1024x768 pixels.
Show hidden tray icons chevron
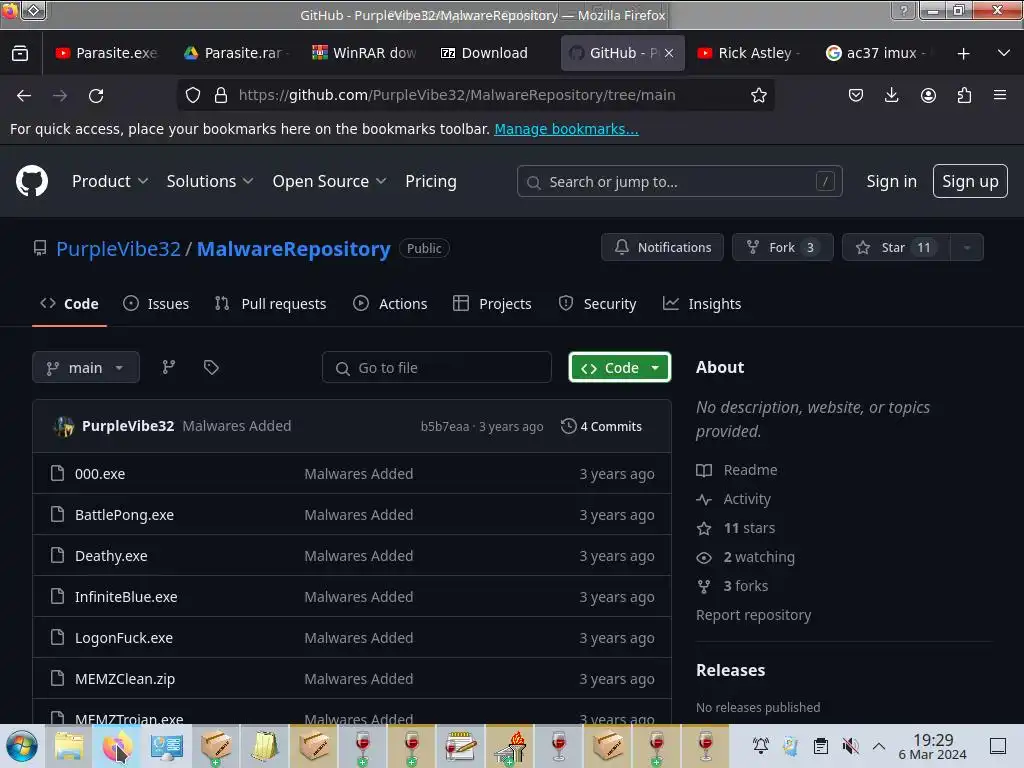tap(879, 746)
